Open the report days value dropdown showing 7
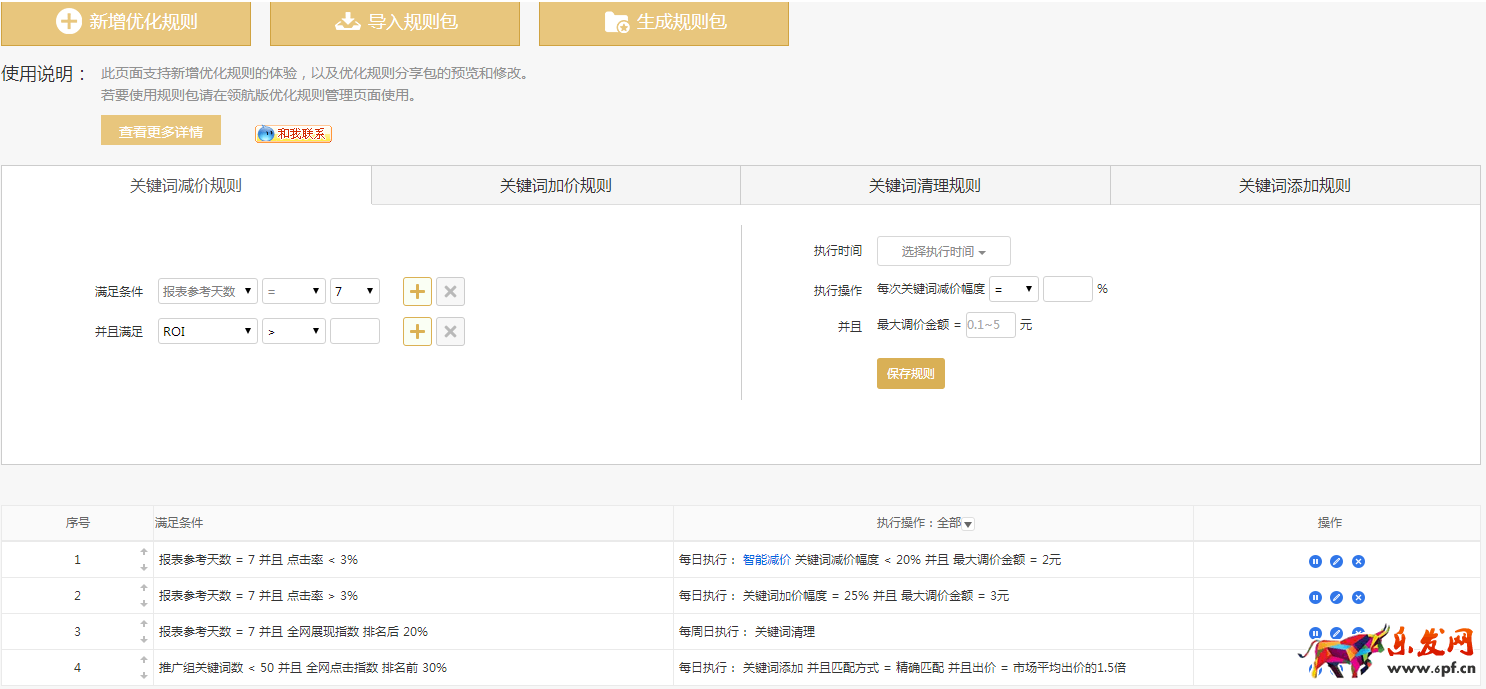This screenshot has width=1486, height=689. click(355, 292)
